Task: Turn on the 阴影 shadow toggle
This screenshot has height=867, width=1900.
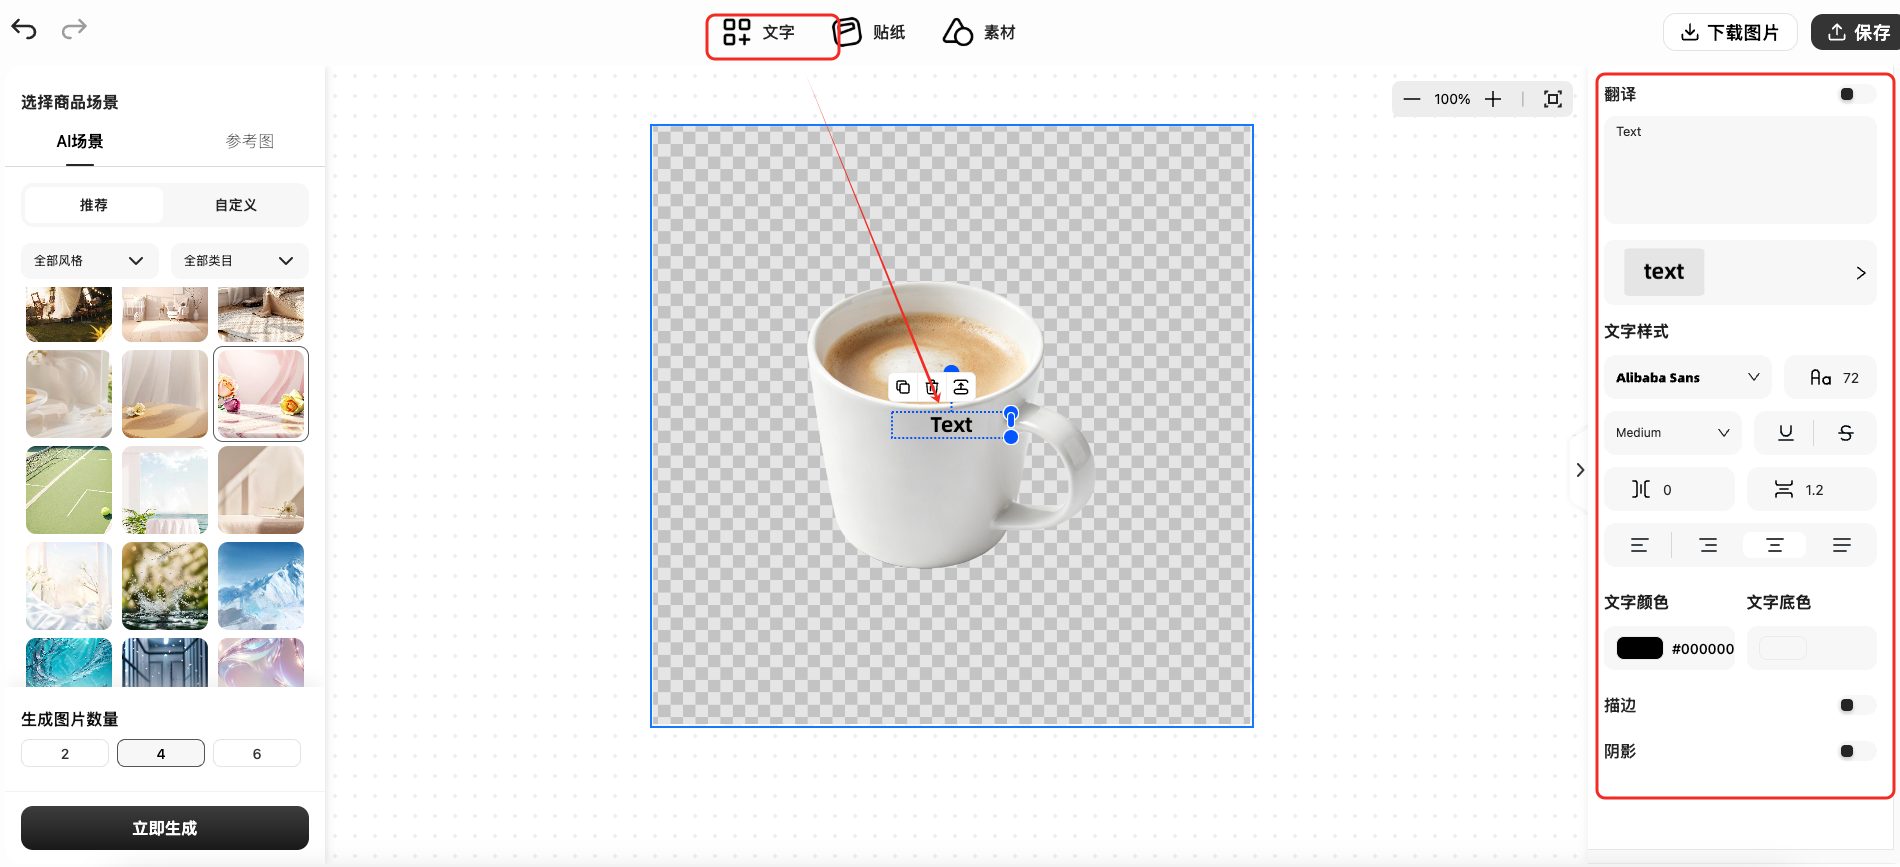Action: tap(1855, 751)
